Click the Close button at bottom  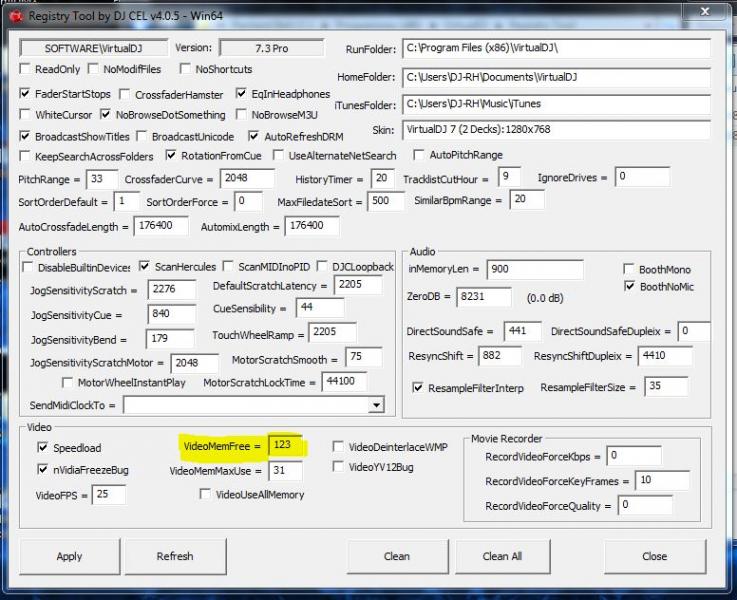(x=655, y=556)
